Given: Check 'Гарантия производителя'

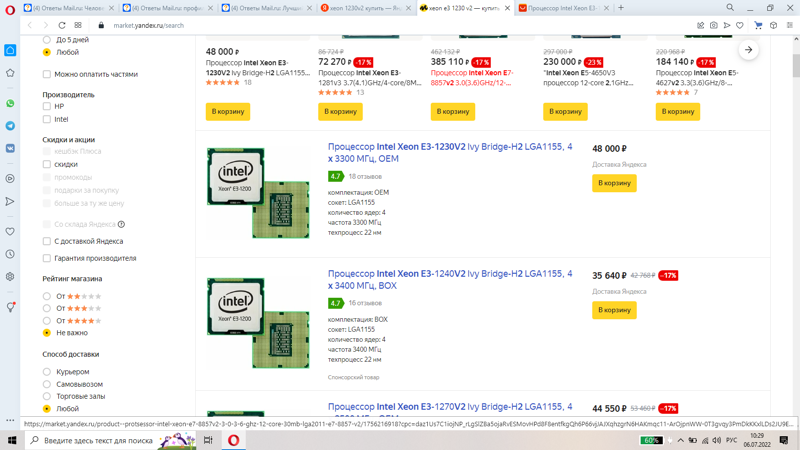Looking at the screenshot, I should click(x=46, y=258).
